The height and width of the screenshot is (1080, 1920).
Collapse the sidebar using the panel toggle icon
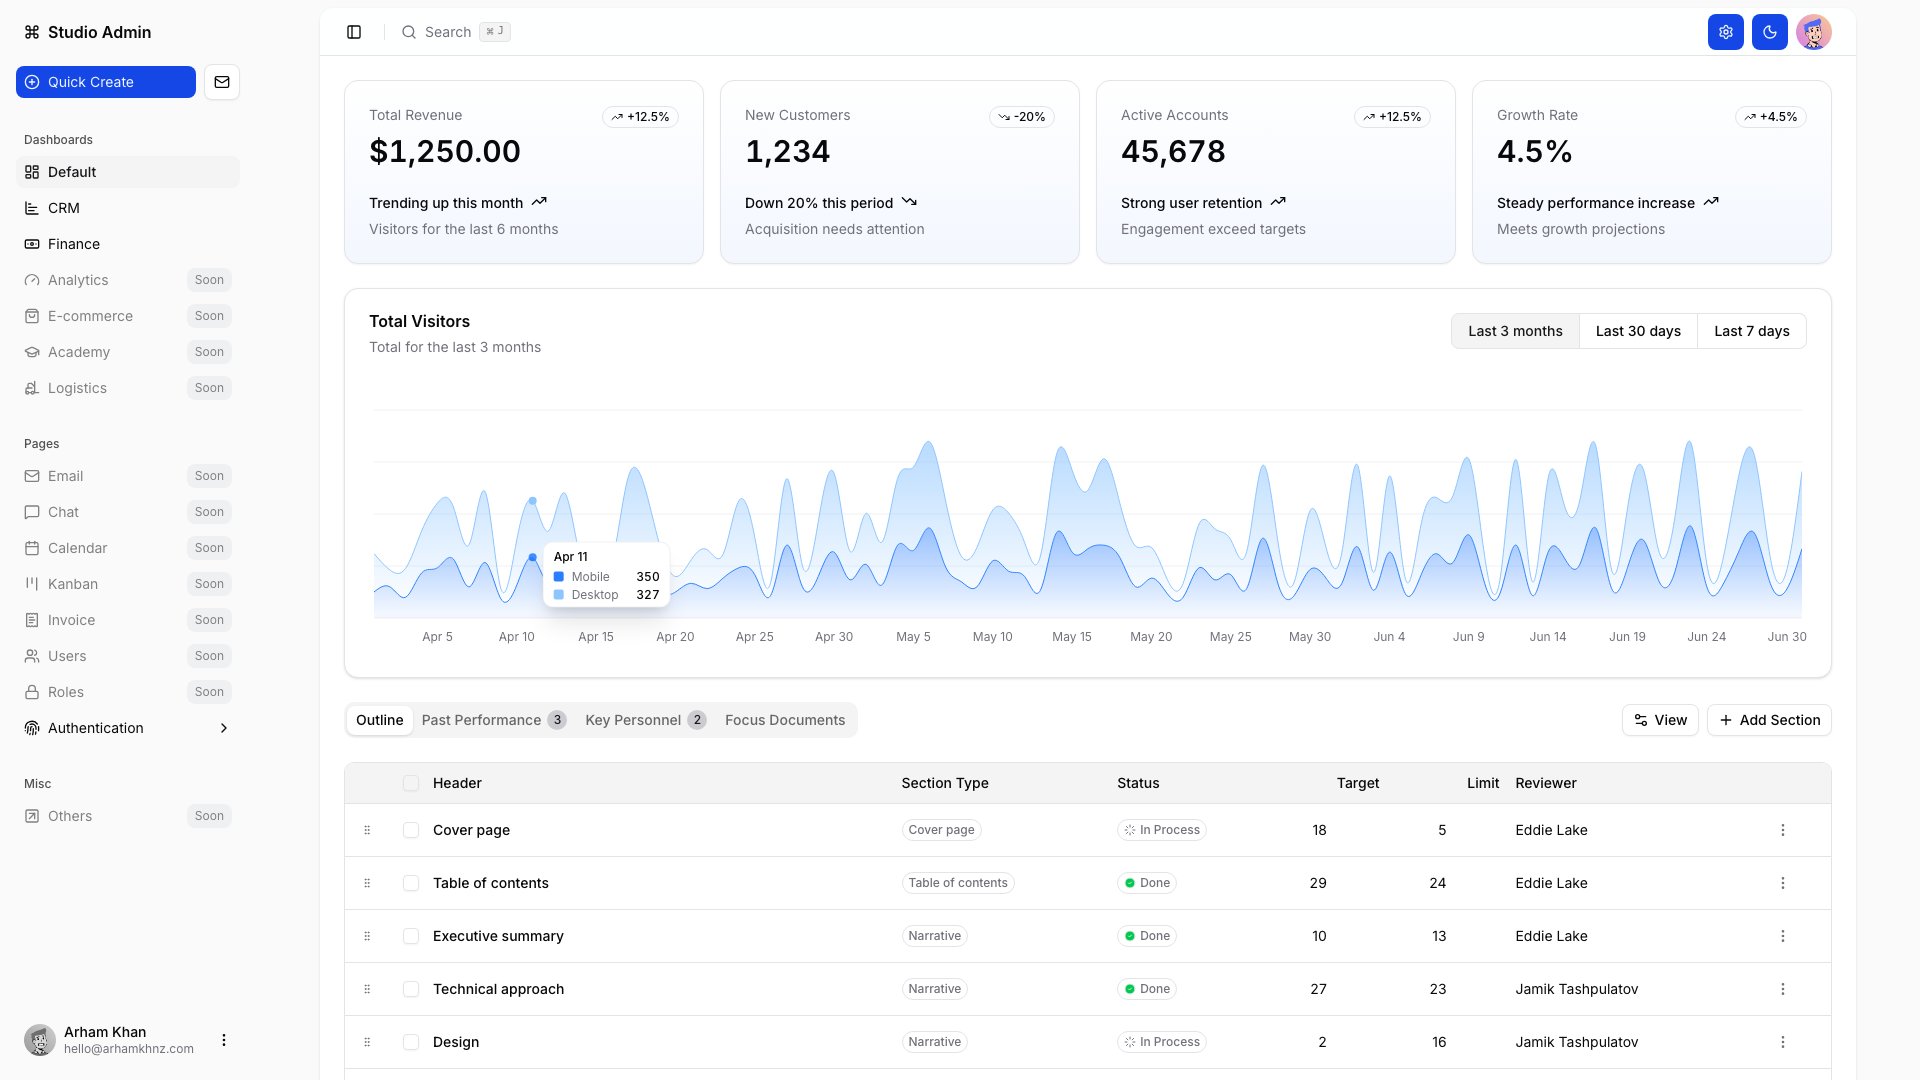click(354, 32)
